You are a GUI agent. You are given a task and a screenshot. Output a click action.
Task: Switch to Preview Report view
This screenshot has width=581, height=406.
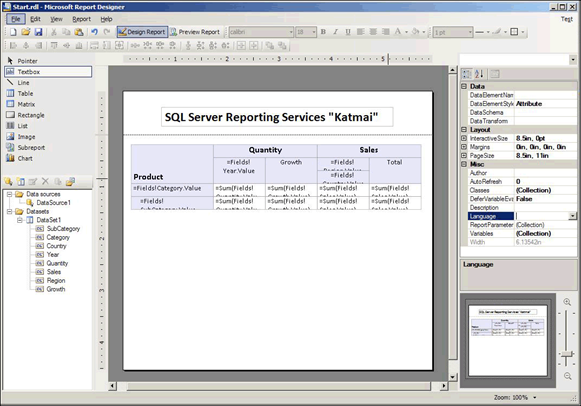pos(195,32)
